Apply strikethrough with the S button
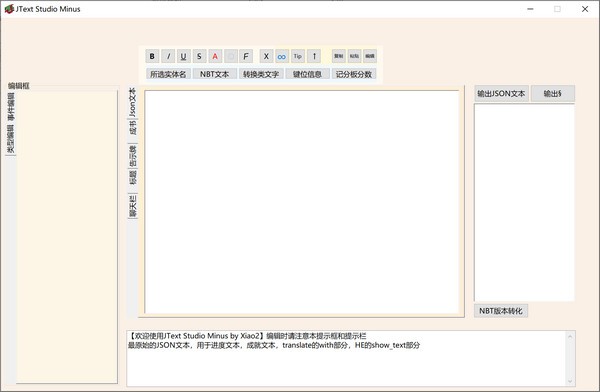 point(199,56)
